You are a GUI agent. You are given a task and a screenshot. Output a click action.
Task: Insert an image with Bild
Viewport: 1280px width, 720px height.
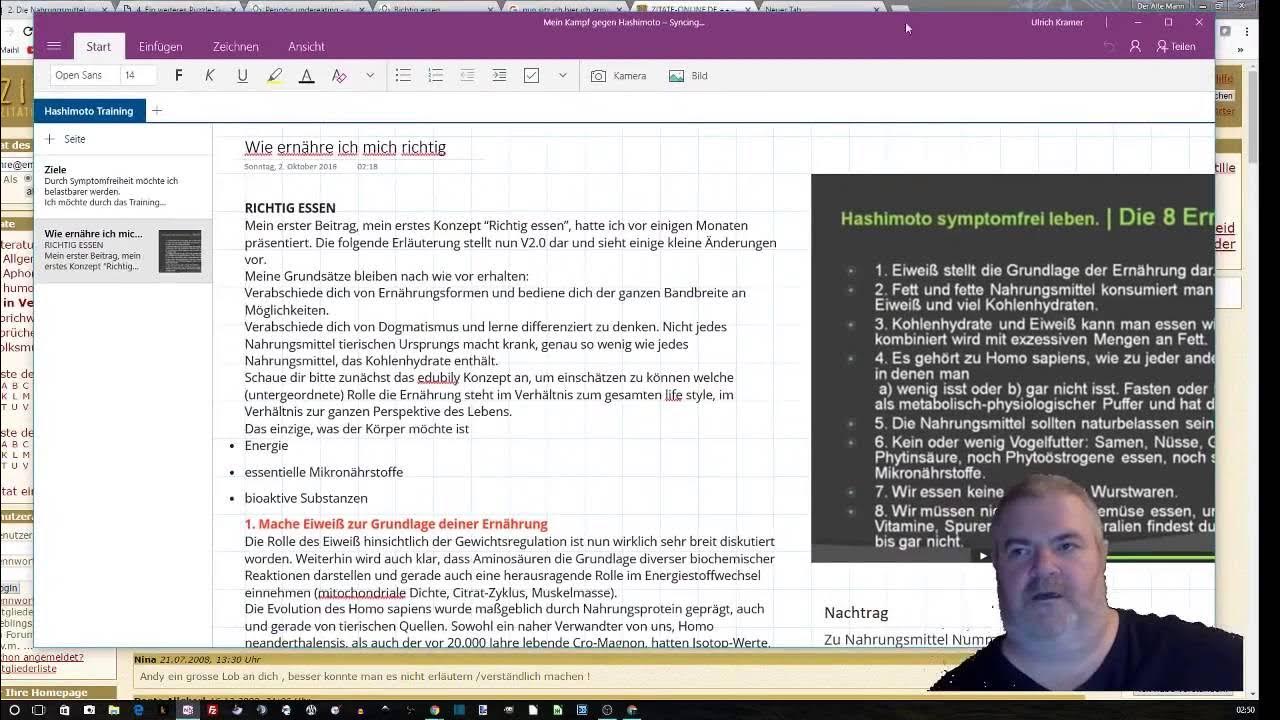pyautogui.click(x=688, y=76)
